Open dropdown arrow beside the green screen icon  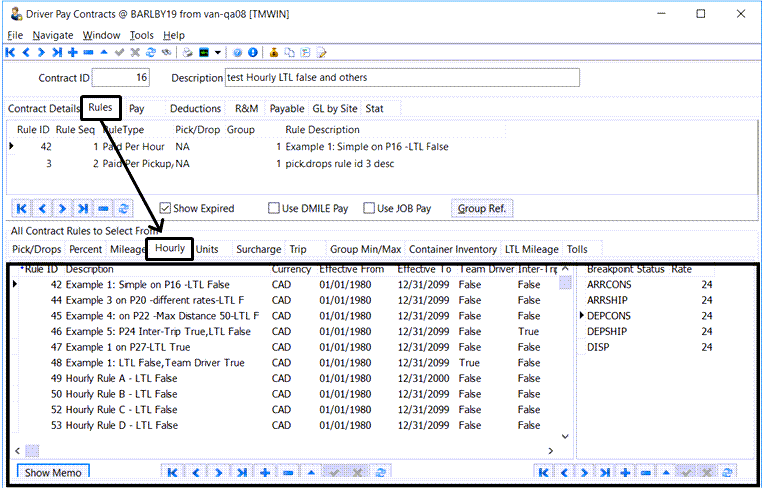218,52
